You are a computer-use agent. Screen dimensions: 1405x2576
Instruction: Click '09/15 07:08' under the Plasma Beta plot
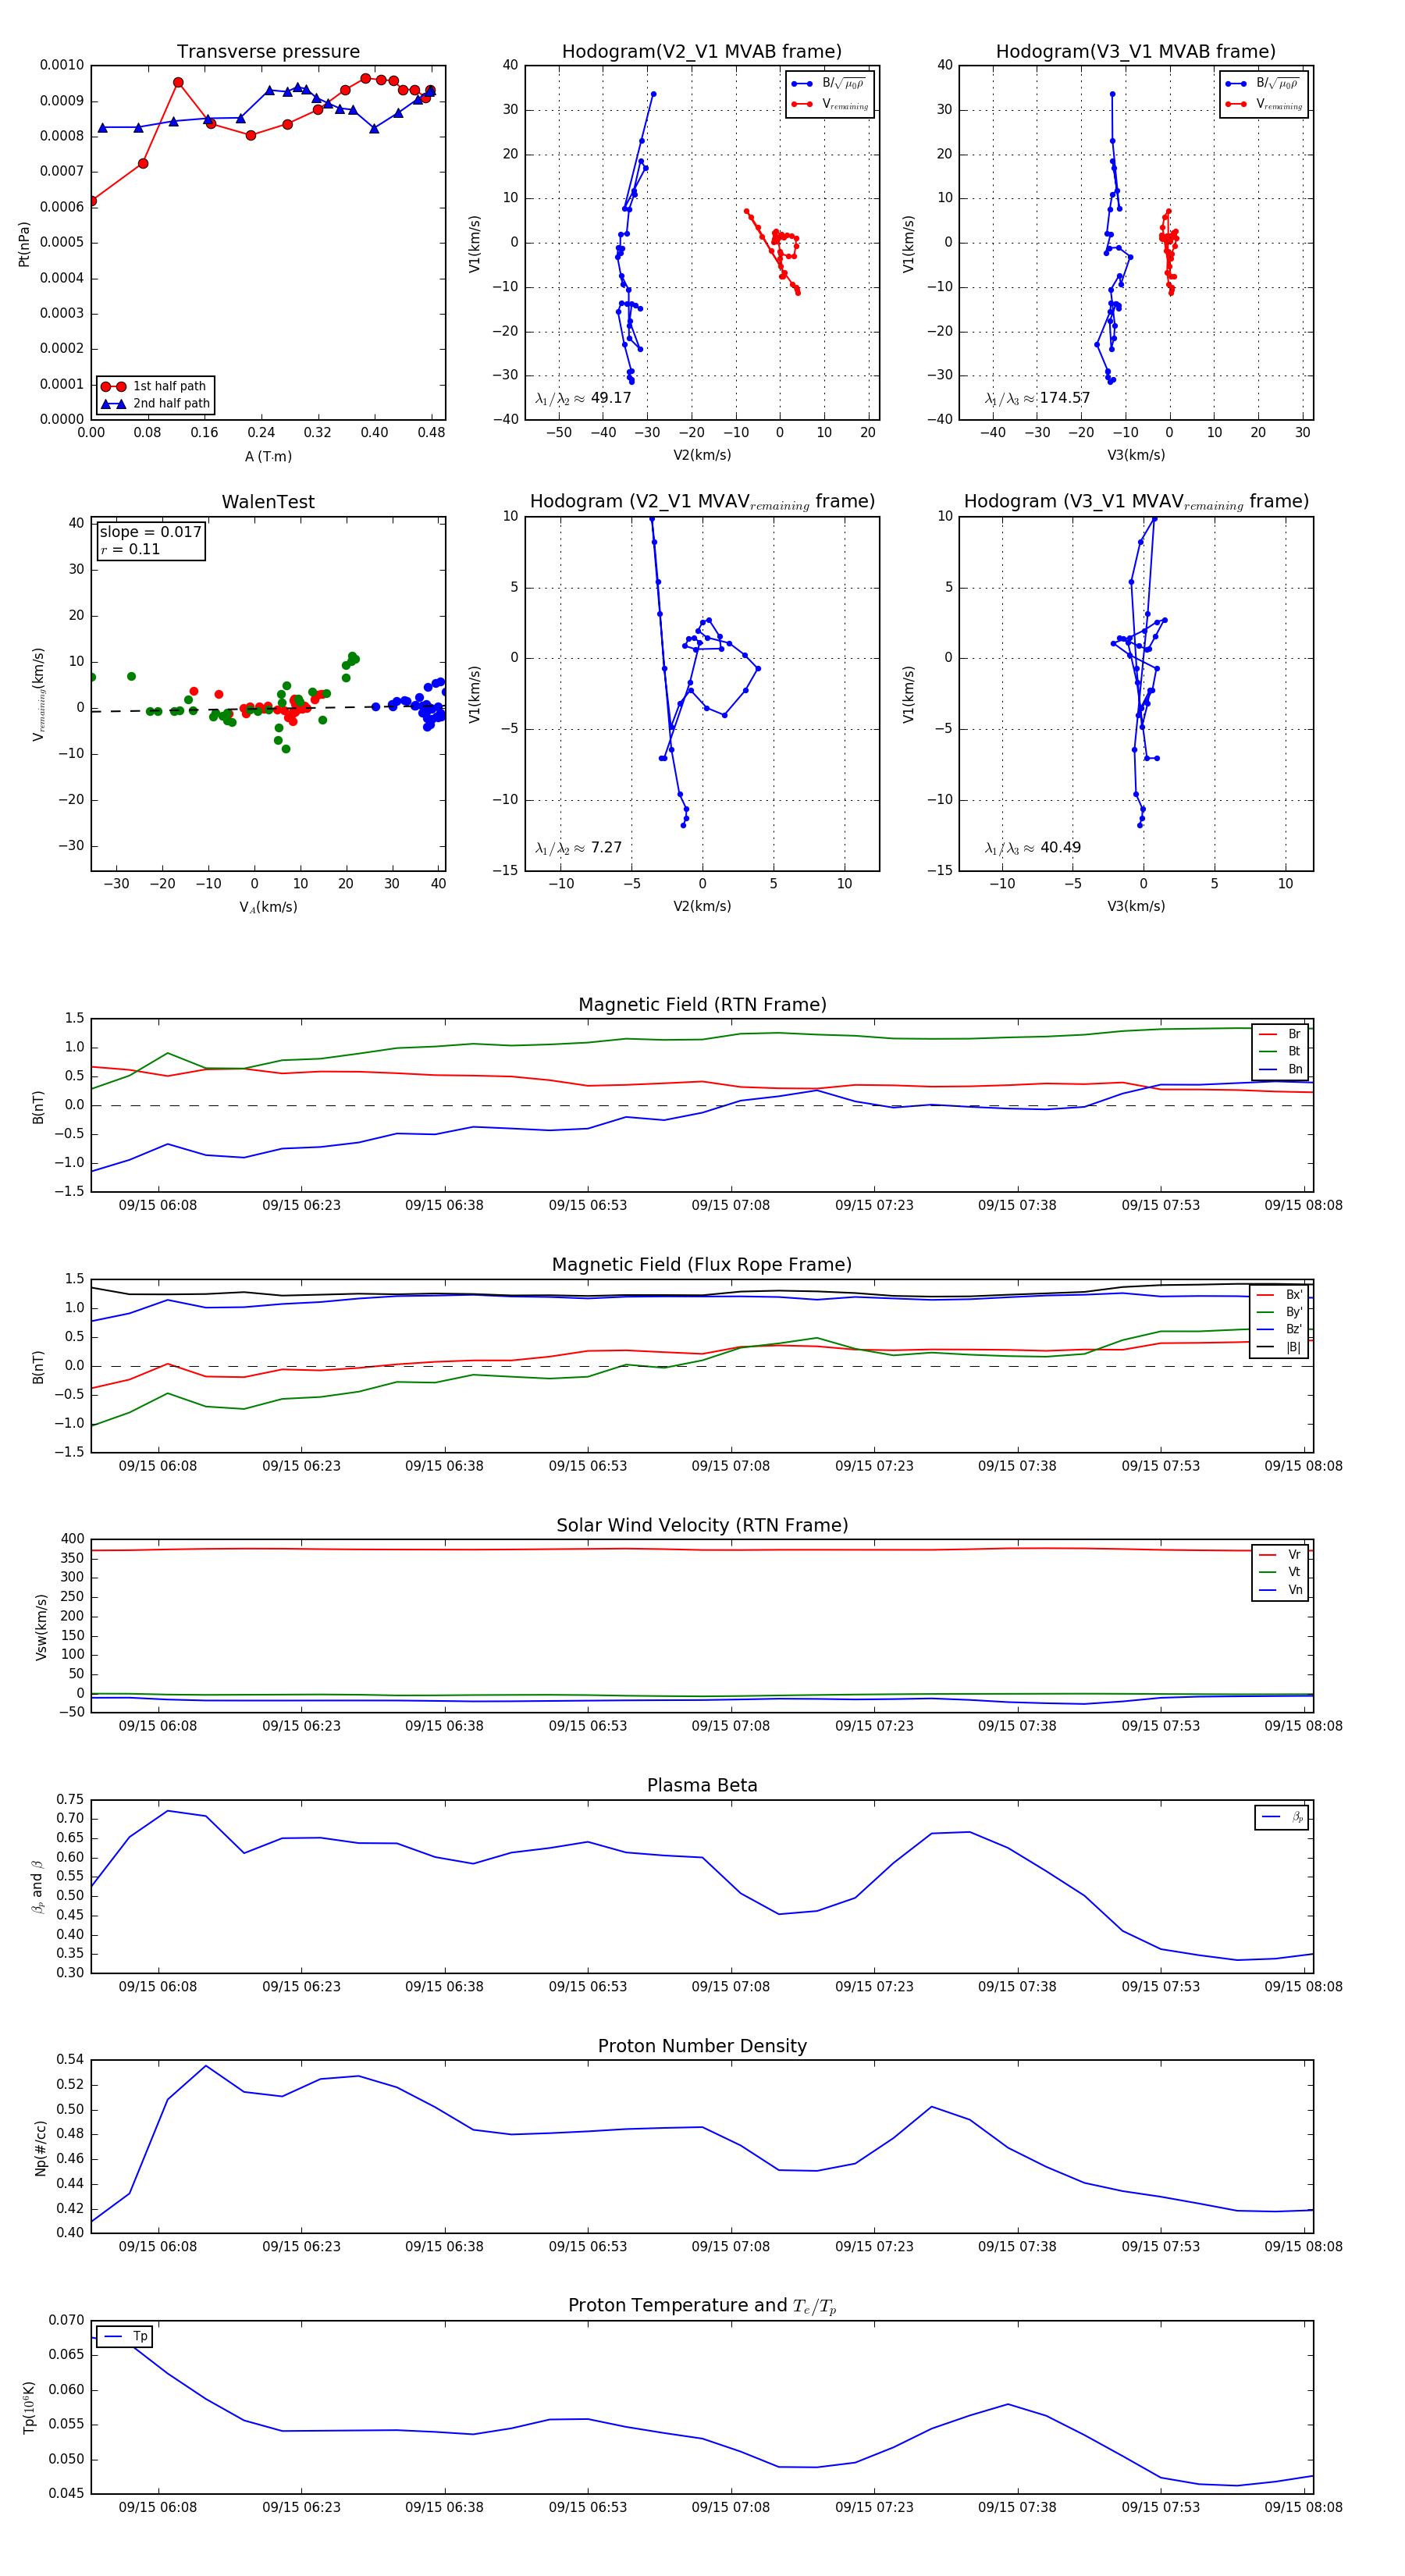click(731, 1987)
